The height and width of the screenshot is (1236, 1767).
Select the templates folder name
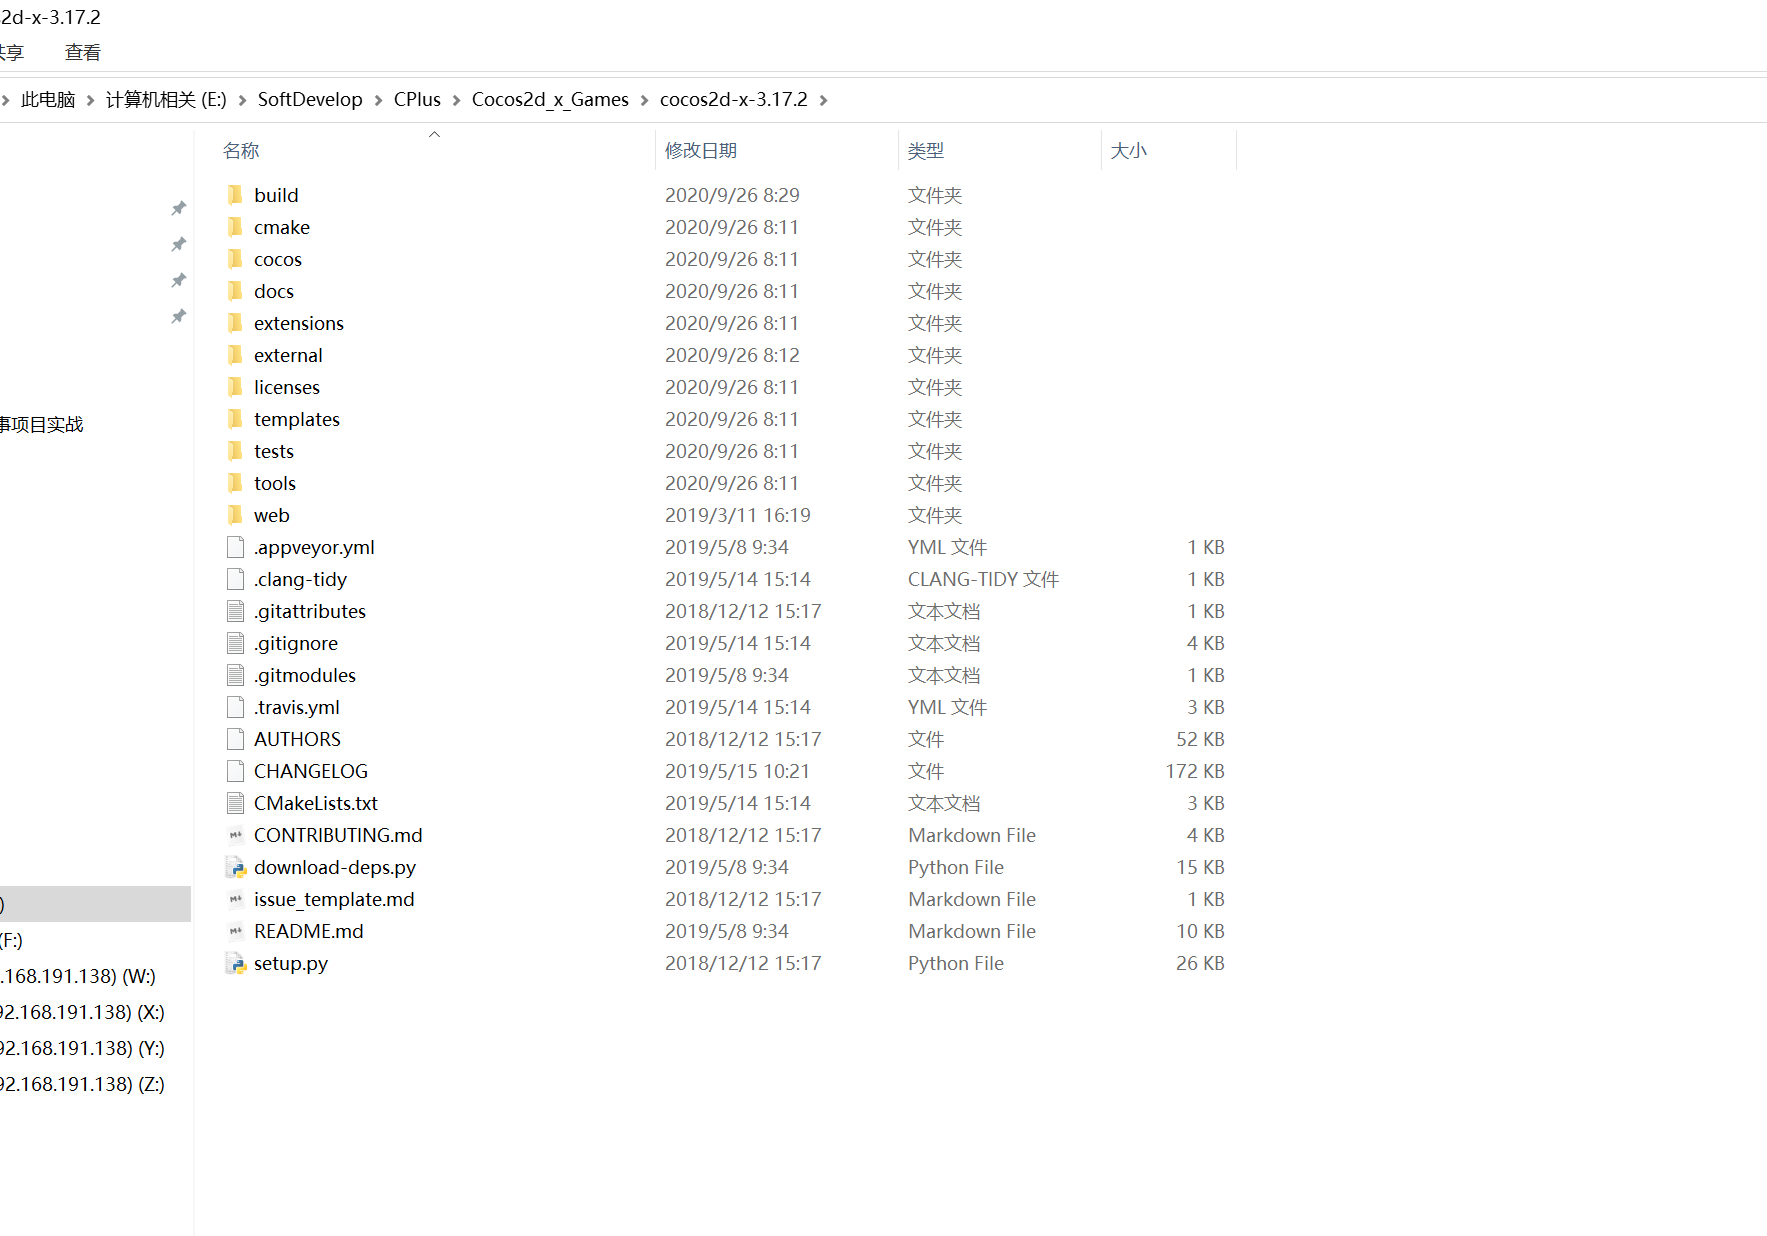pyautogui.click(x=297, y=419)
